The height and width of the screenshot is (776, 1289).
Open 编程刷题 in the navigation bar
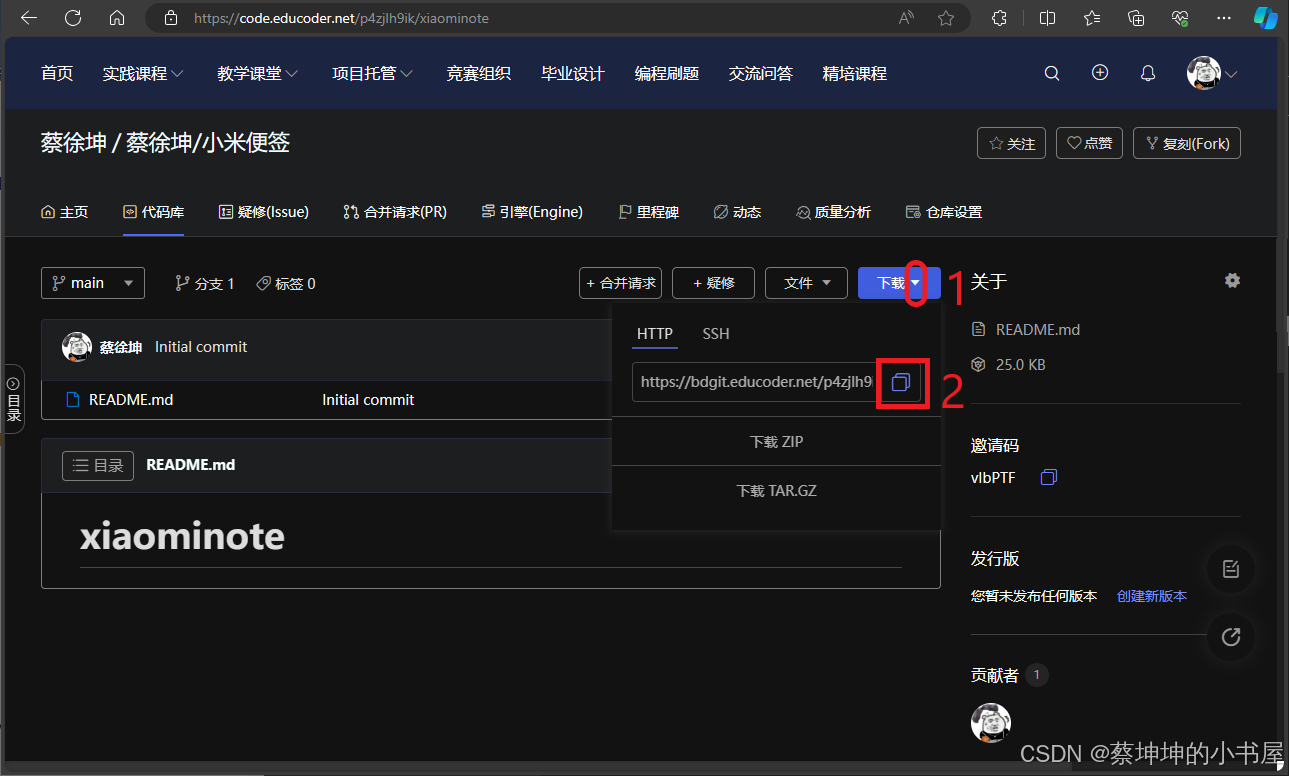click(667, 73)
